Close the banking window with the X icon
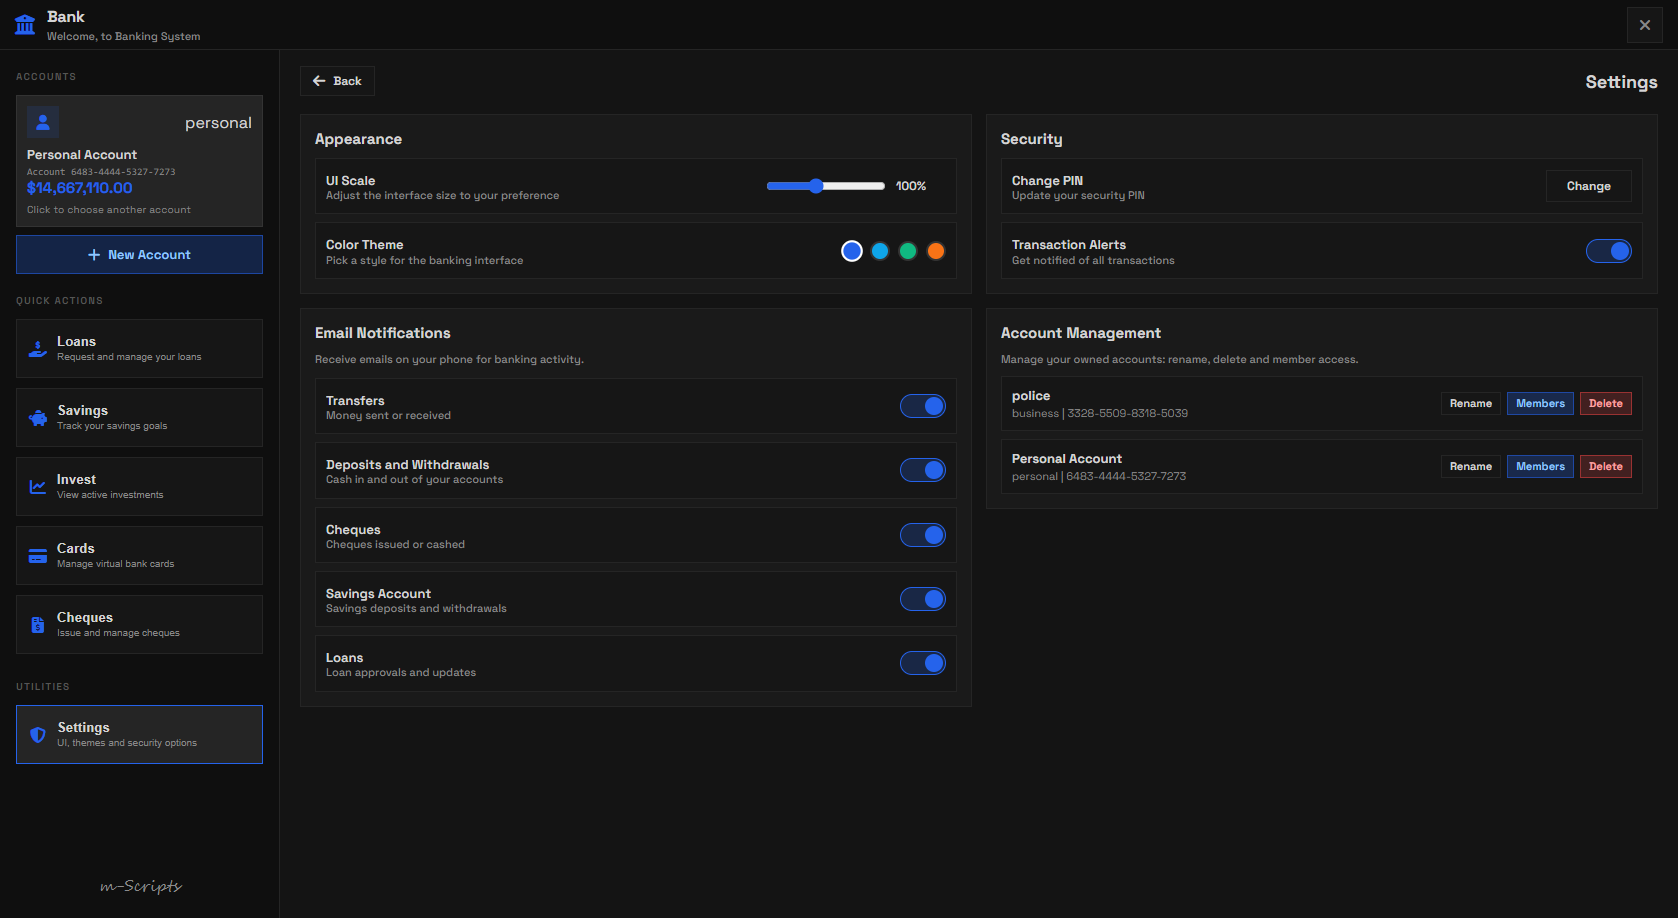Viewport: 1678px width, 918px height. tap(1645, 25)
